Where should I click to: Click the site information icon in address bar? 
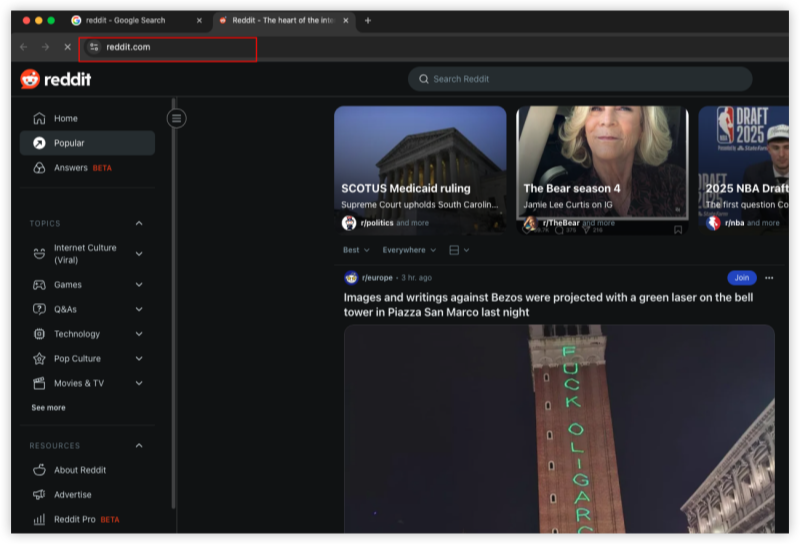click(x=94, y=47)
